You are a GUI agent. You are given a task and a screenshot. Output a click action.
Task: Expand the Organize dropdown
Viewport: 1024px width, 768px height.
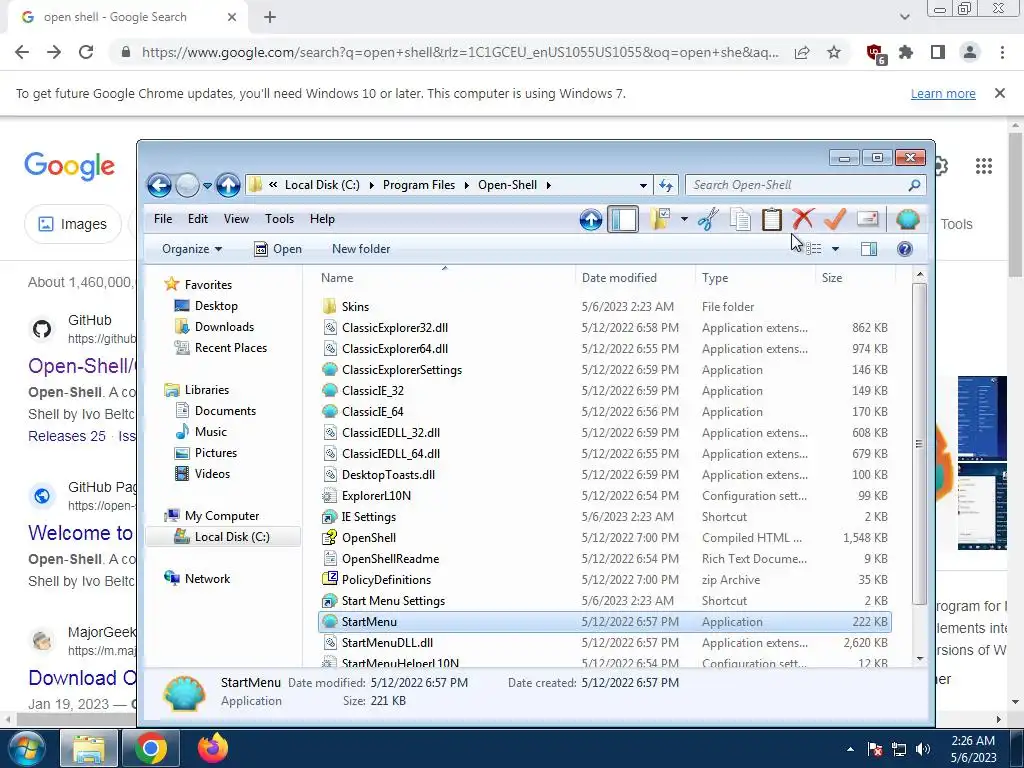(192, 249)
